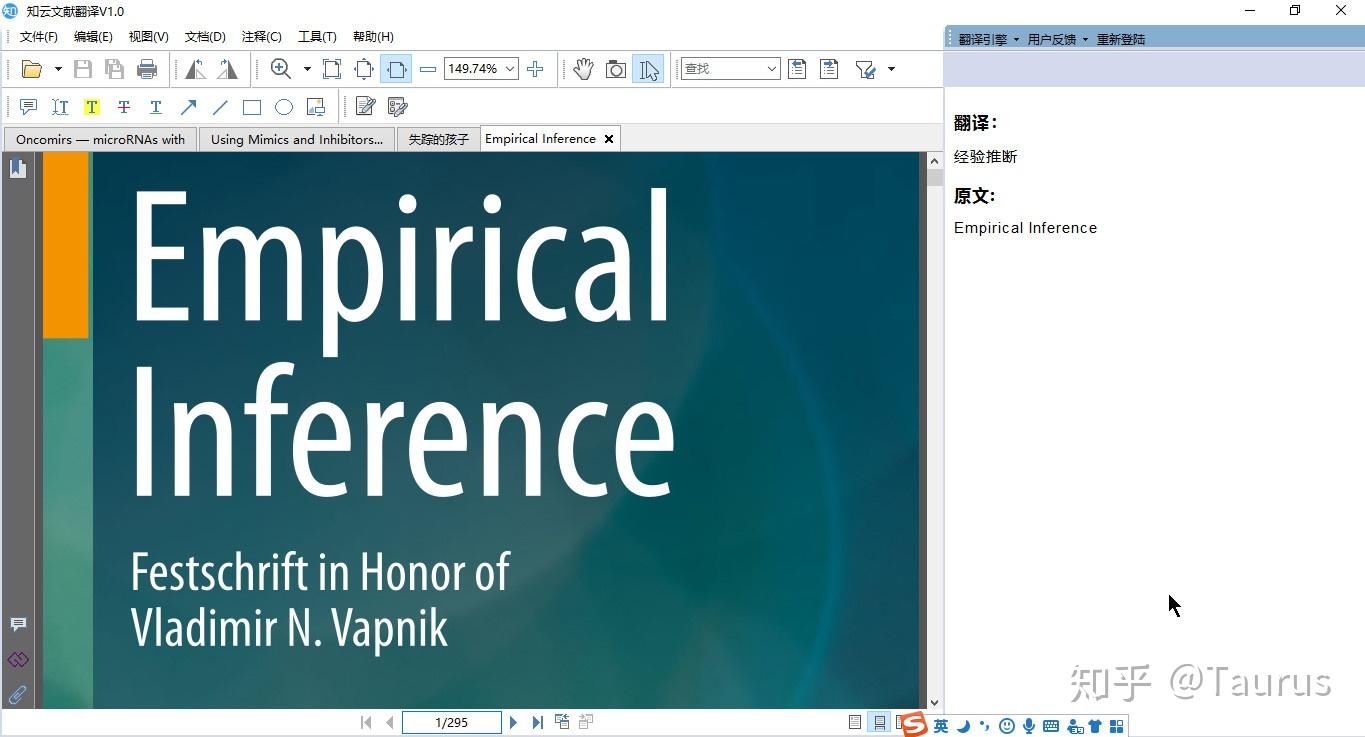Select the Line drawing tool

pos(220,107)
